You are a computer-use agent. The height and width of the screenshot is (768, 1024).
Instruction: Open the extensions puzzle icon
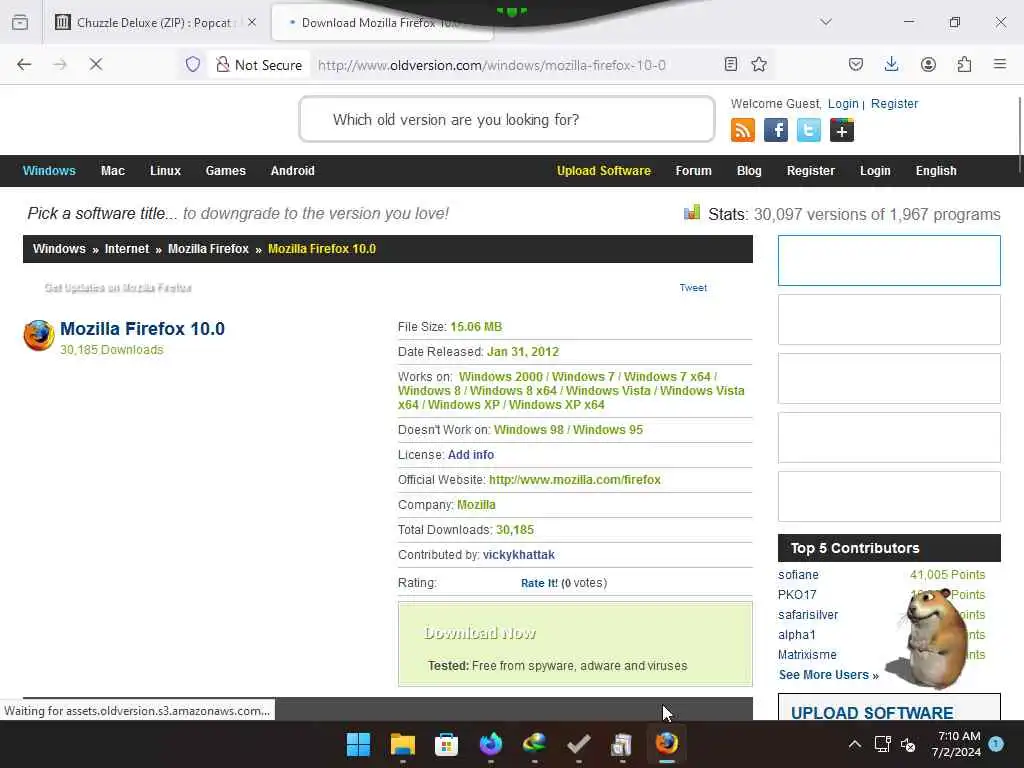pyautogui.click(x=964, y=64)
